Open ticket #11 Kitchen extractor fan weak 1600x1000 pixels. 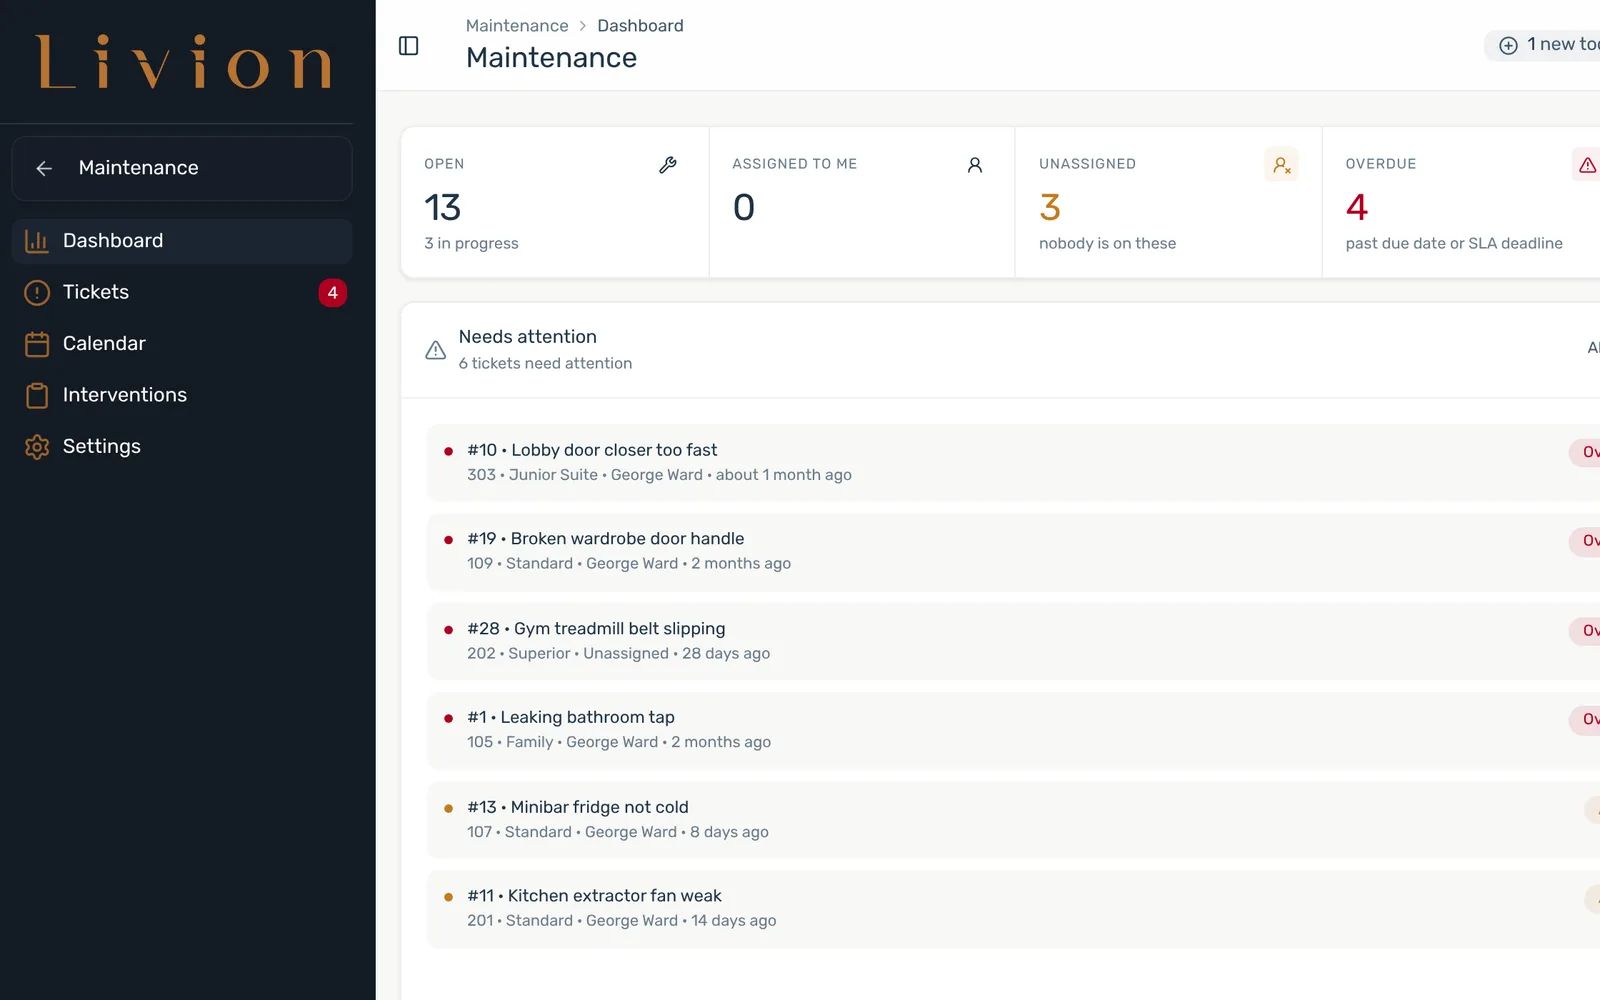coord(1013,909)
